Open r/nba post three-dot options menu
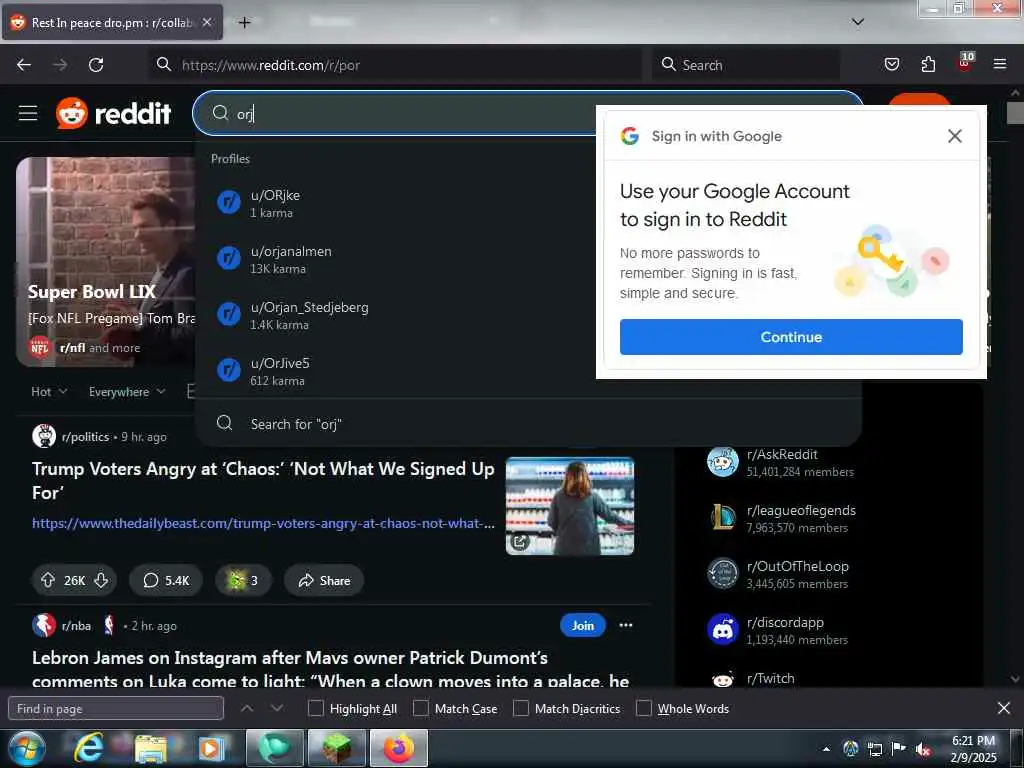The width and height of the screenshot is (1024, 768). point(626,625)
